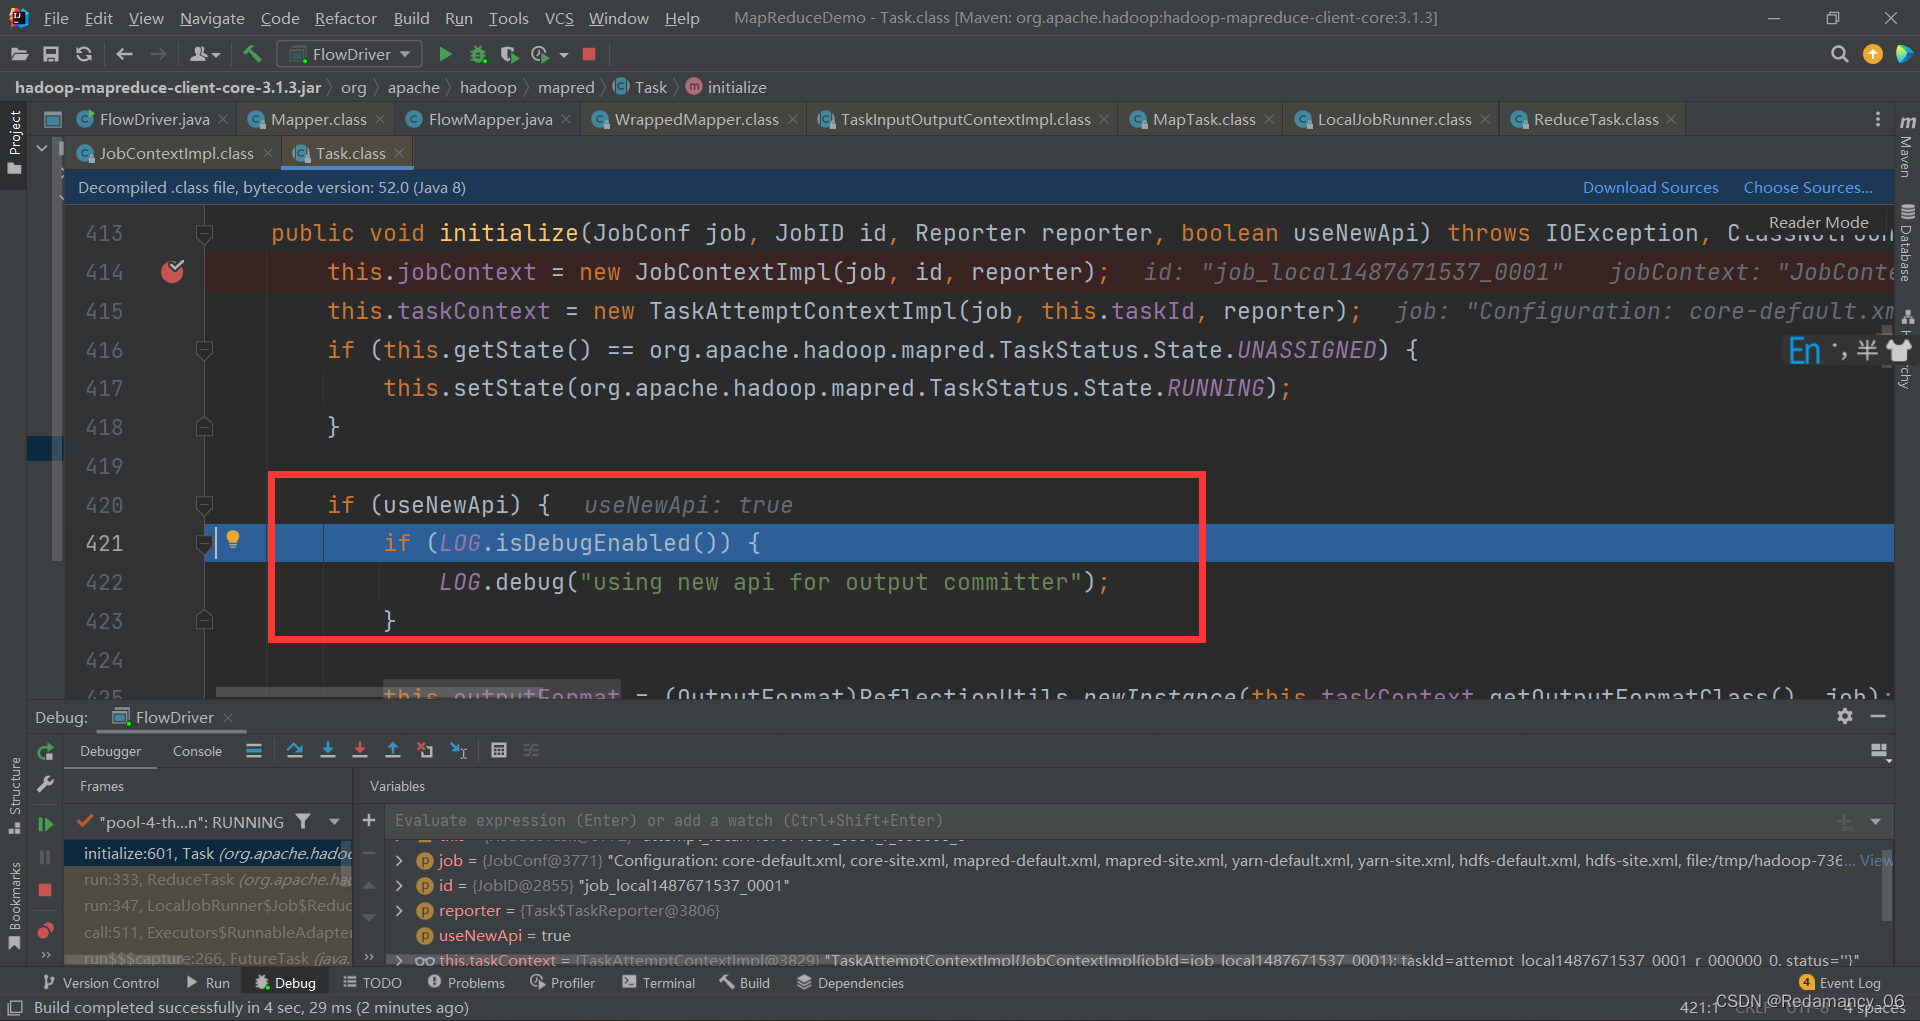The width and height of the screenshot is (1920, 1021).
Task: Switch to the Console tab in debugger
Action: (197, 751)
